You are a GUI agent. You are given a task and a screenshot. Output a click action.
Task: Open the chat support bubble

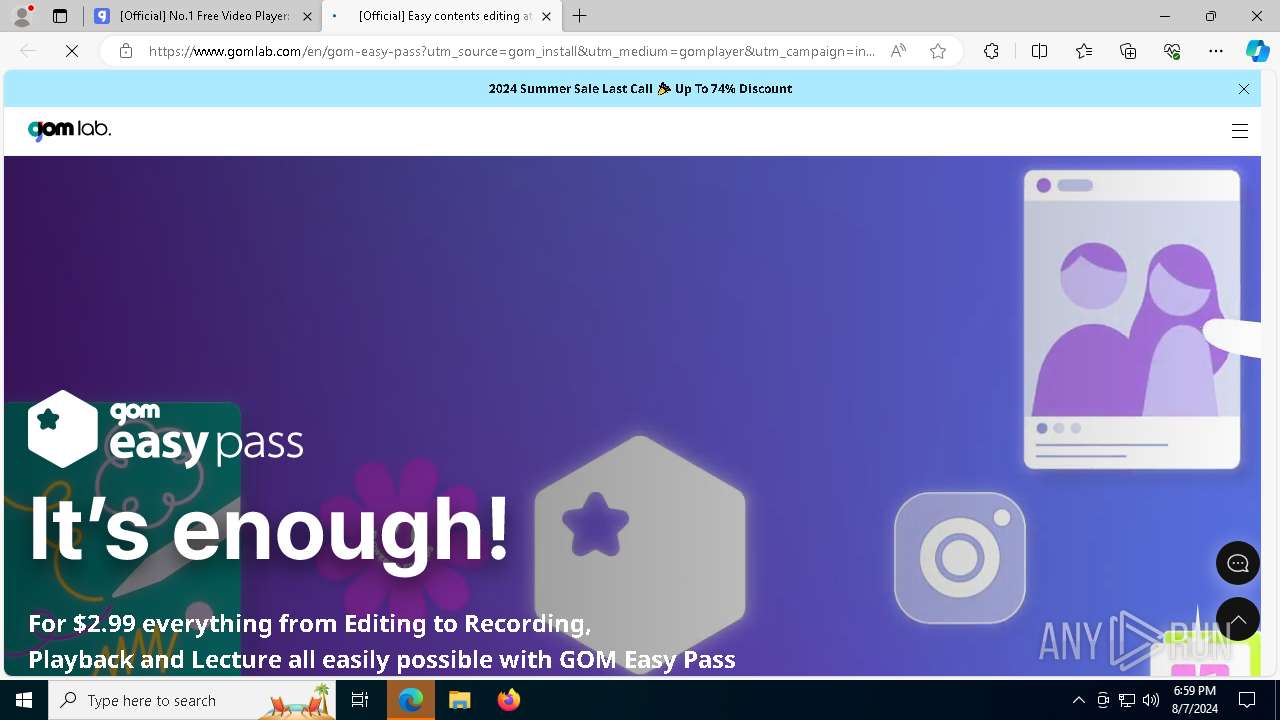tap(1238, 563)
